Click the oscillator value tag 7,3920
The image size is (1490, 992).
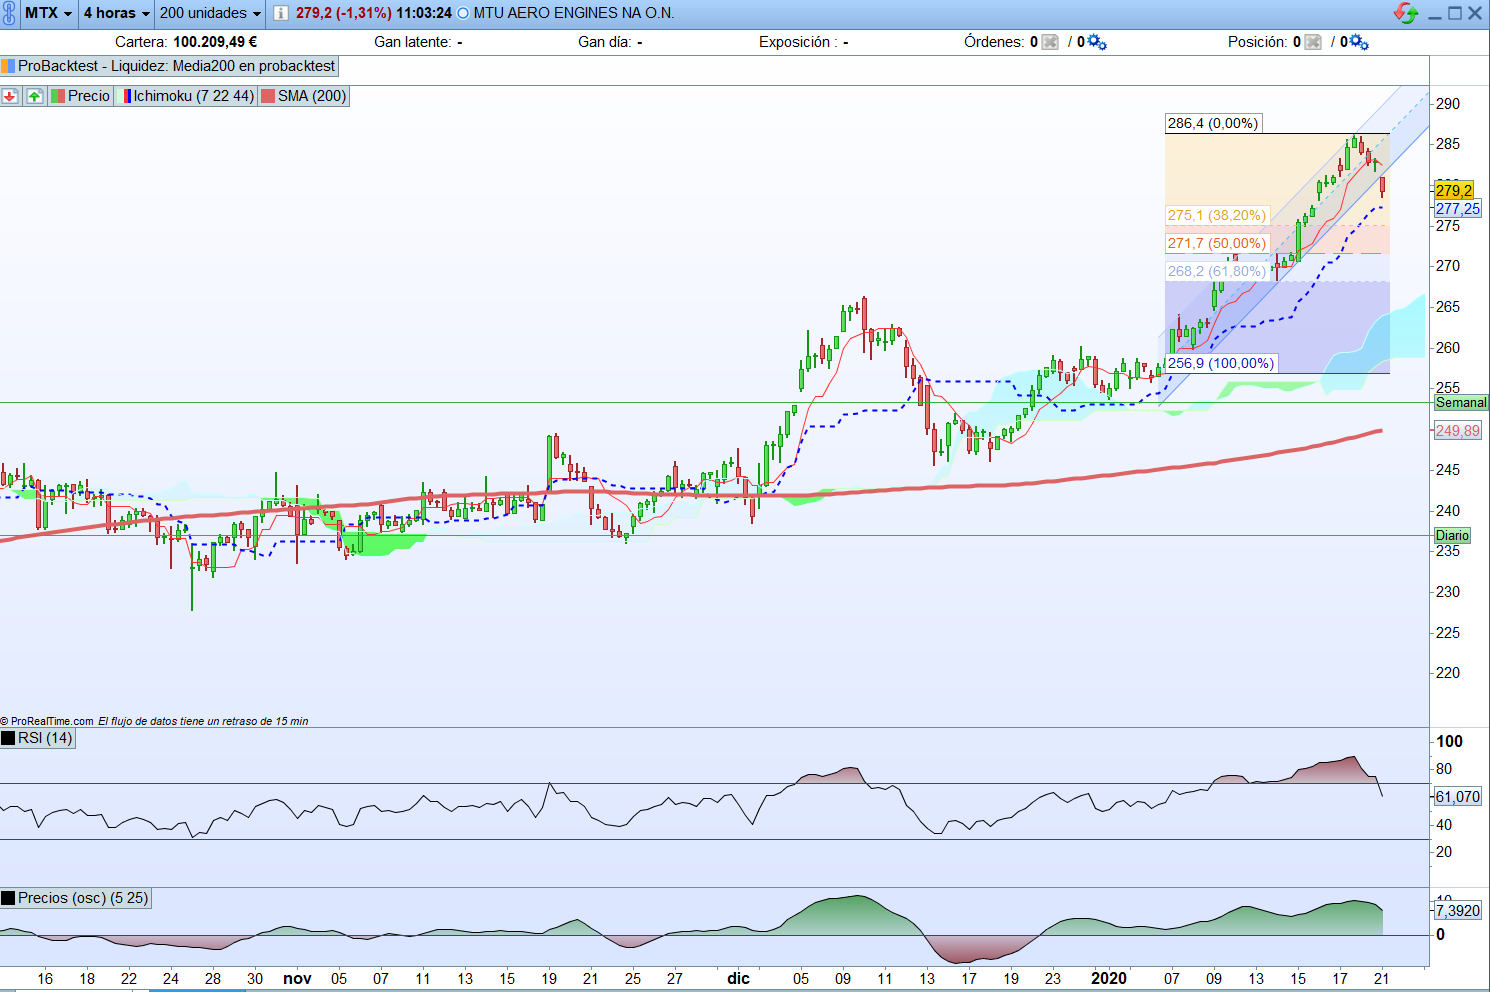click(1458, 911)
